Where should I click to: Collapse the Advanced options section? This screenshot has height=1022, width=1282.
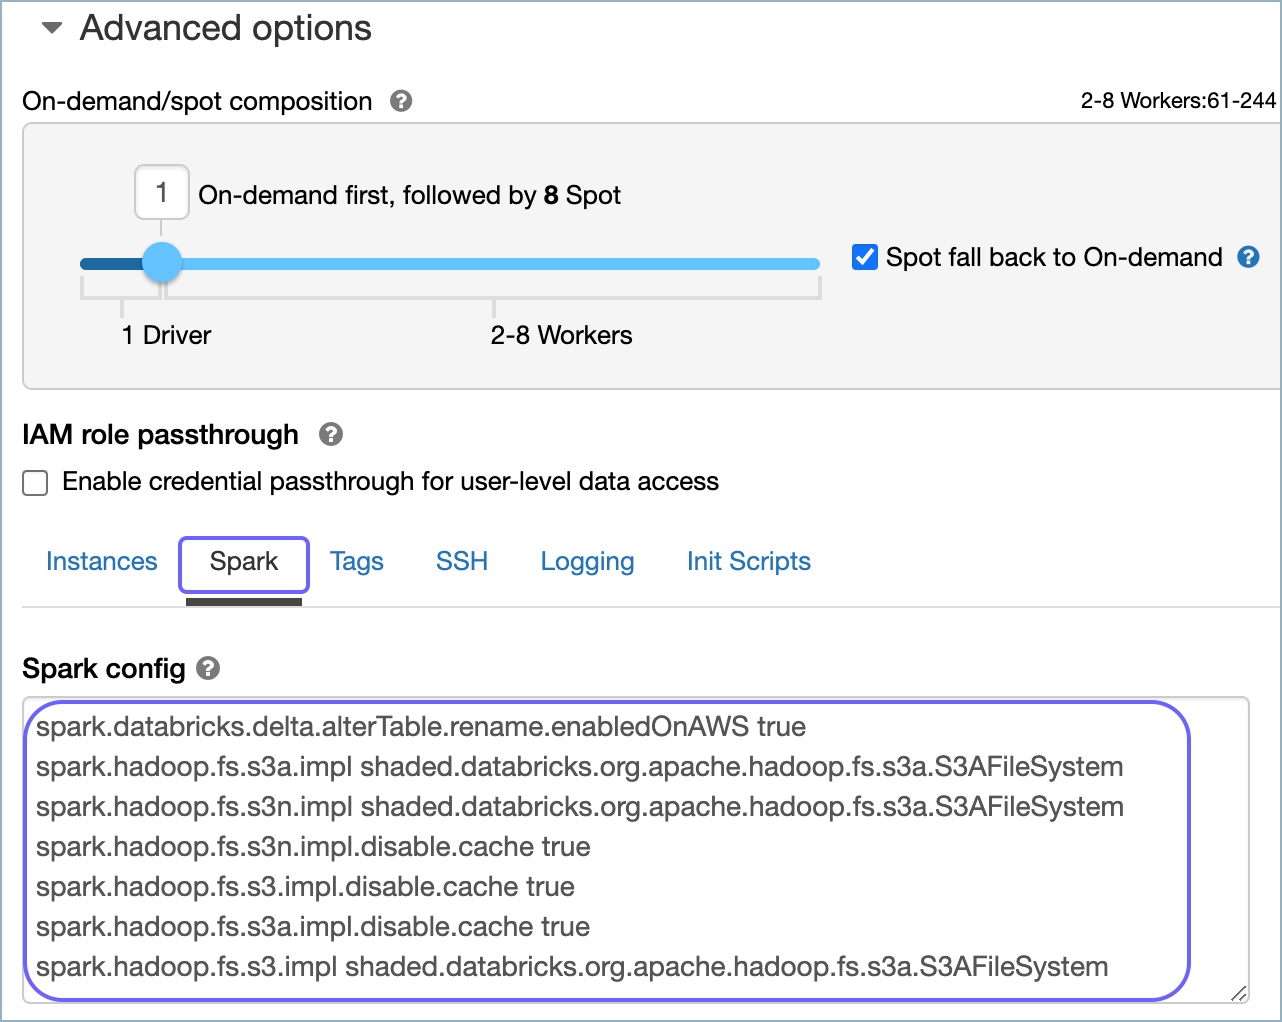coord(51,29)
